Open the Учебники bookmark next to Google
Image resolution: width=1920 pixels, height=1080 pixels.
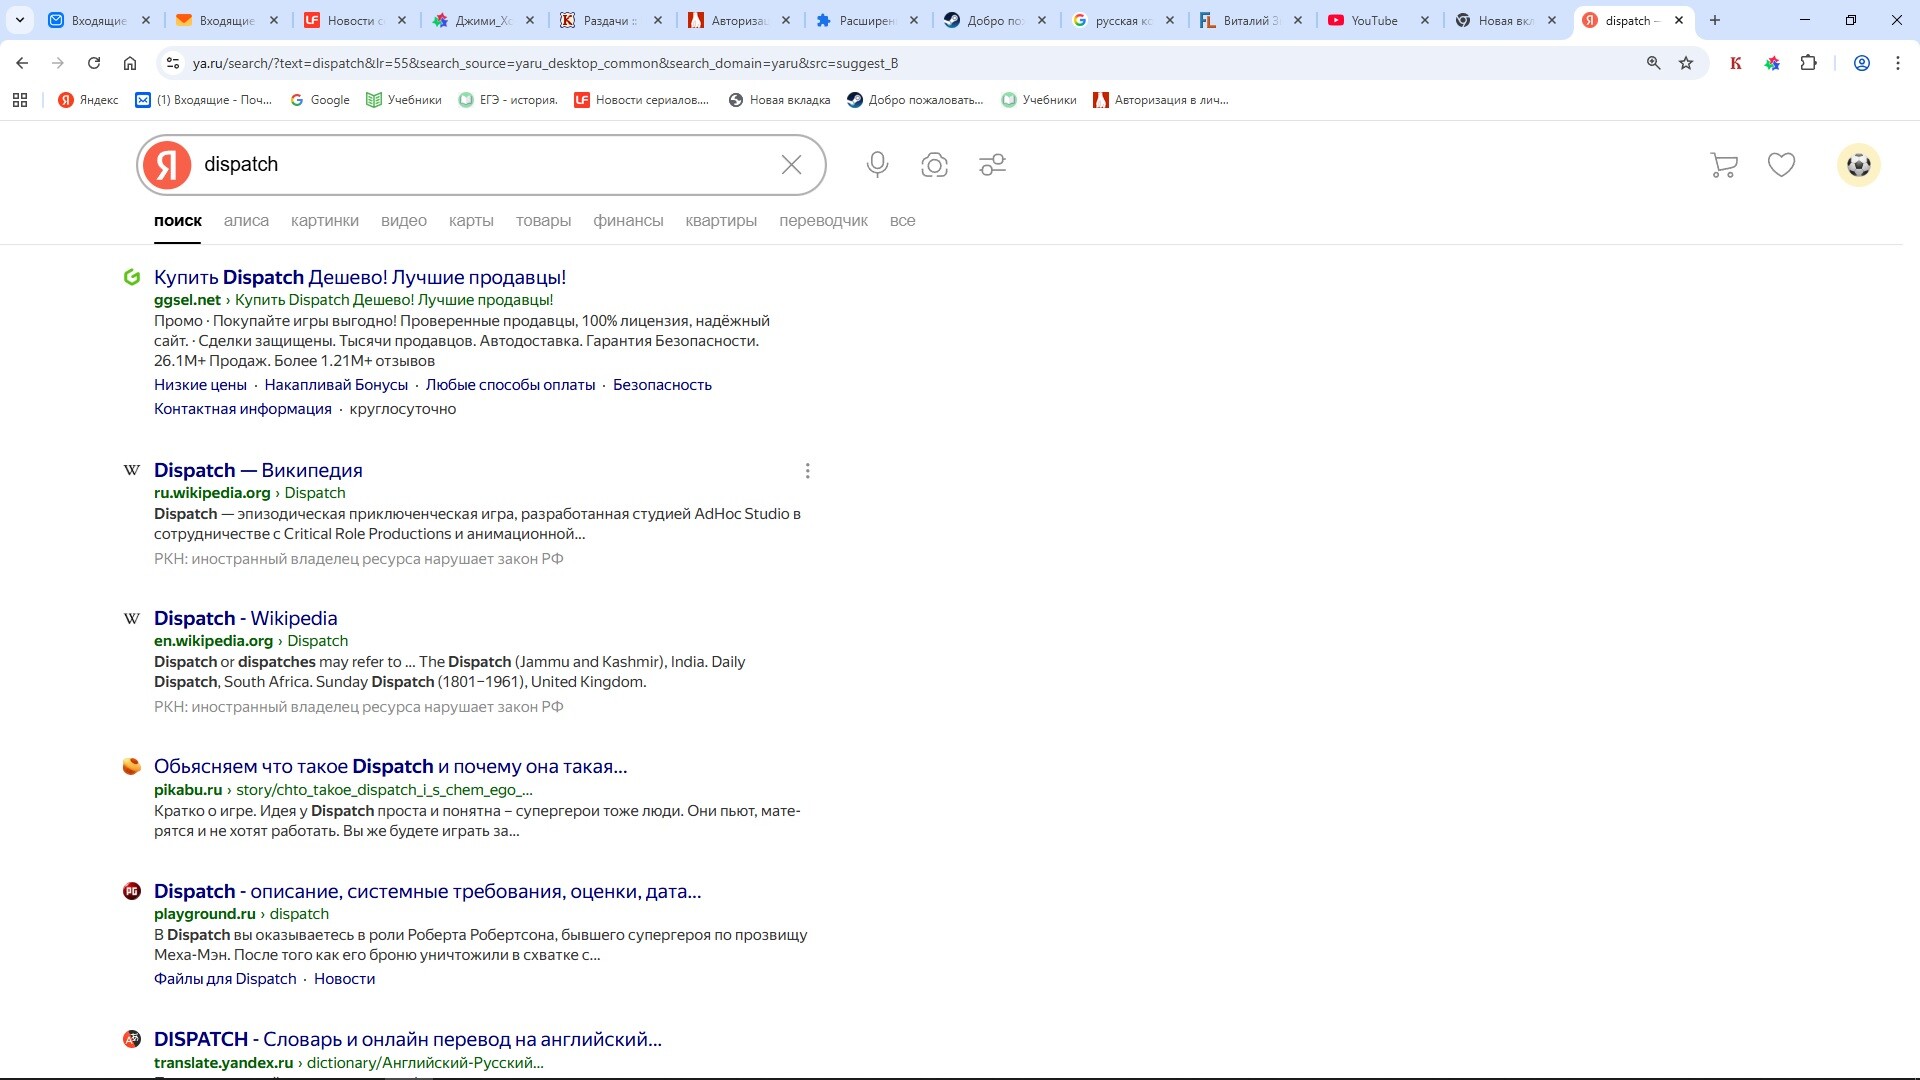(404, 100)
